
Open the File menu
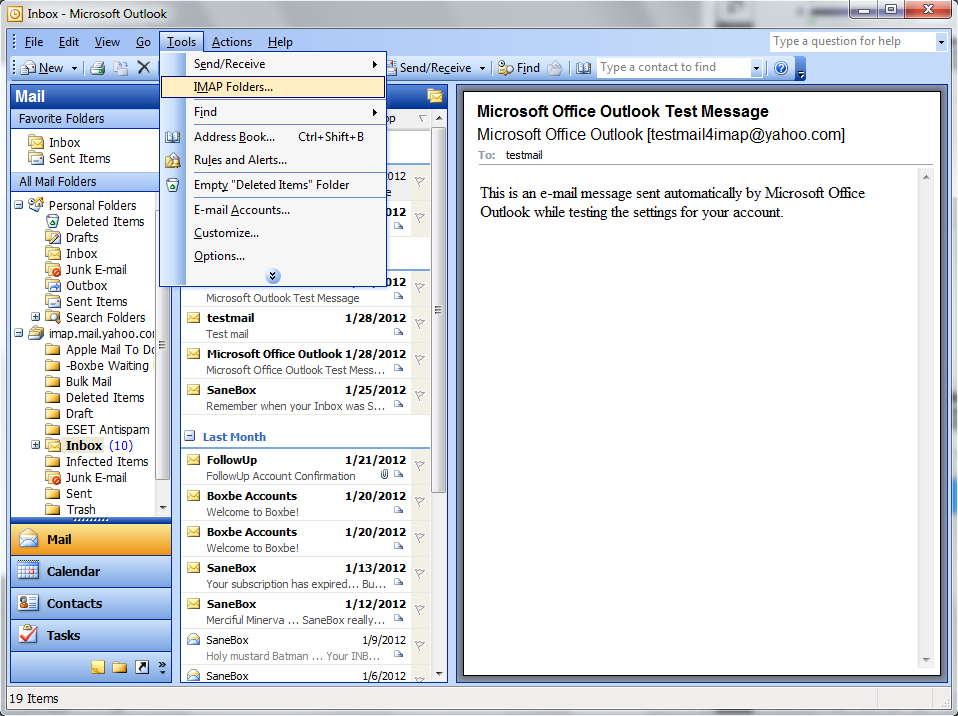click(34, 42)
